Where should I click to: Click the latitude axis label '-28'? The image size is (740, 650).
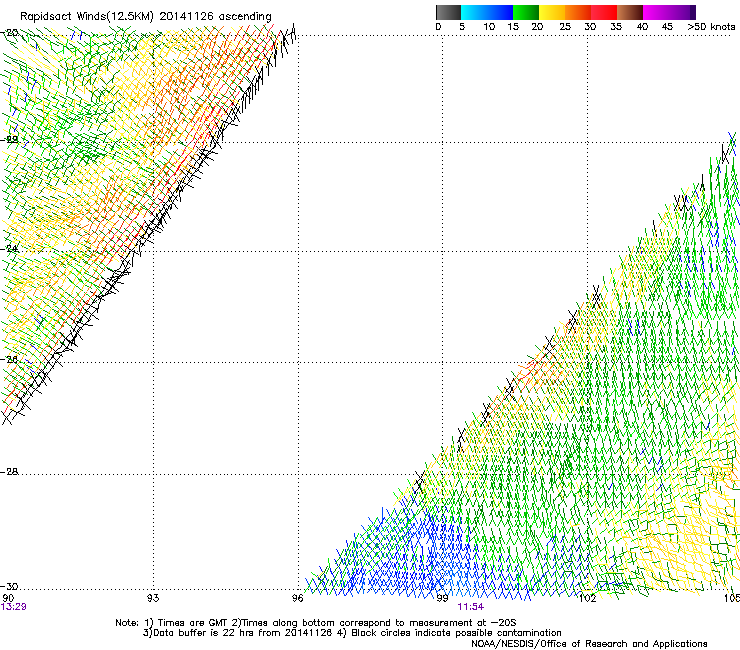[10, 472]
